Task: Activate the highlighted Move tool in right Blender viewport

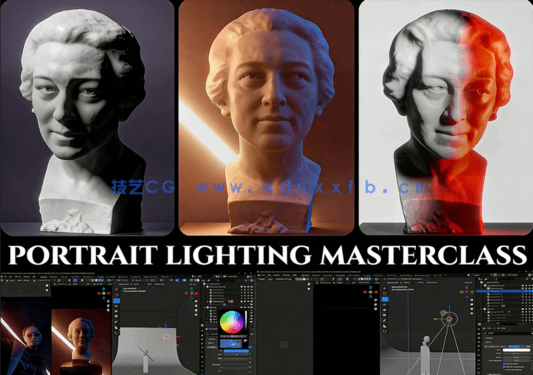Action: coord(385,299)
